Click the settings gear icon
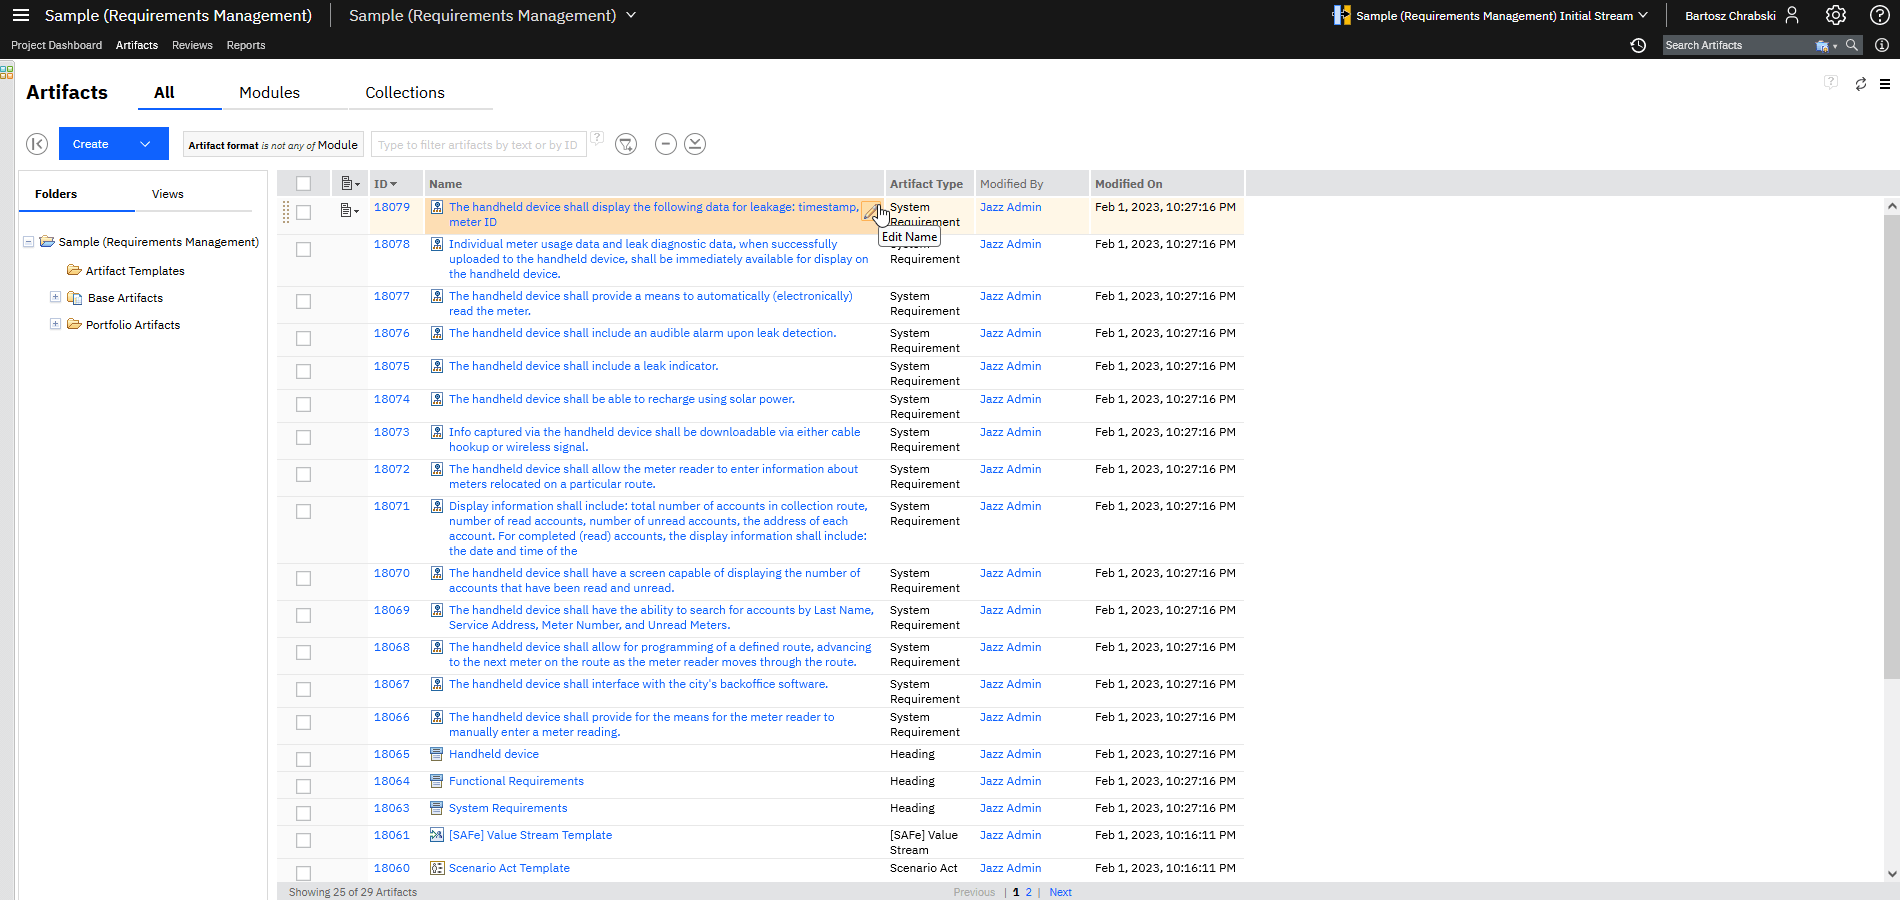The height and width of the screenshot is (900, 1900). pyautogui.click(x=1835, y=15)
